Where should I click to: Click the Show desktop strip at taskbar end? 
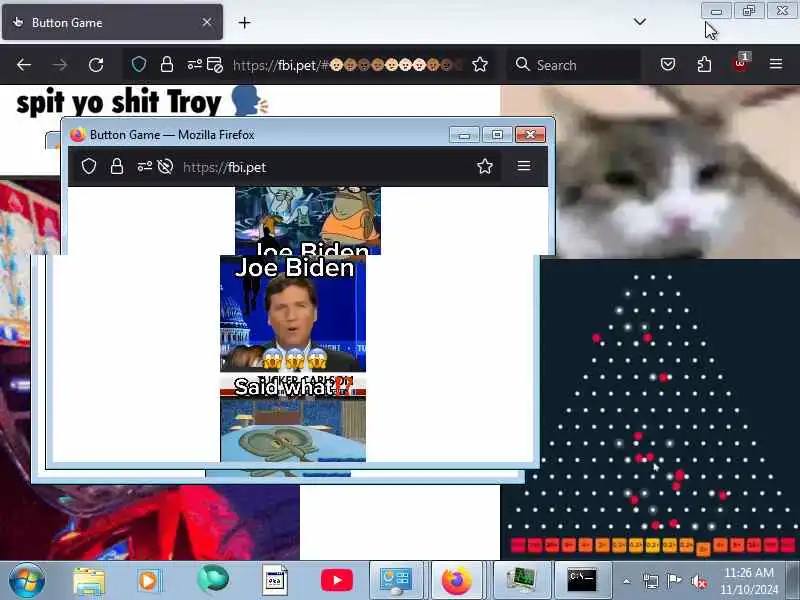pyautogui.click(x=794, y=581)
